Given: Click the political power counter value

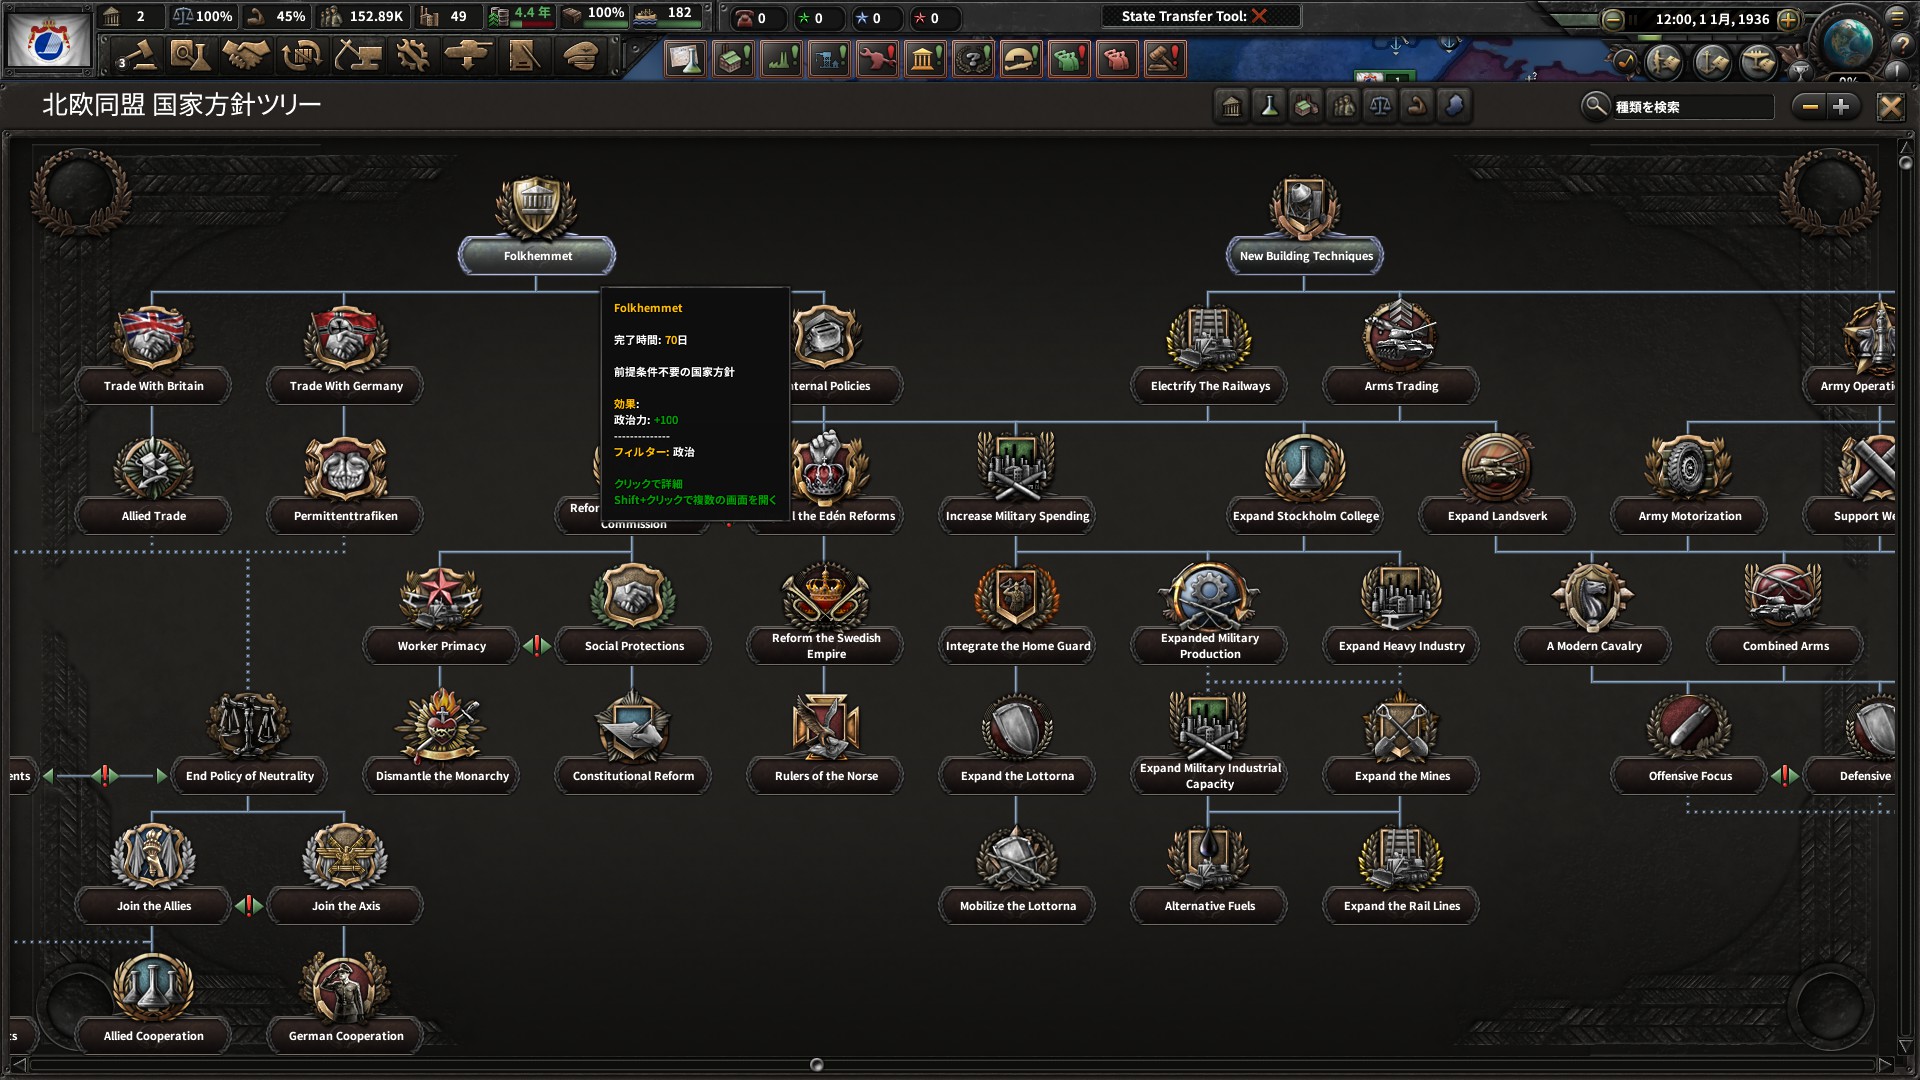Looking at the screenshot, I should [x=140, y=16].
